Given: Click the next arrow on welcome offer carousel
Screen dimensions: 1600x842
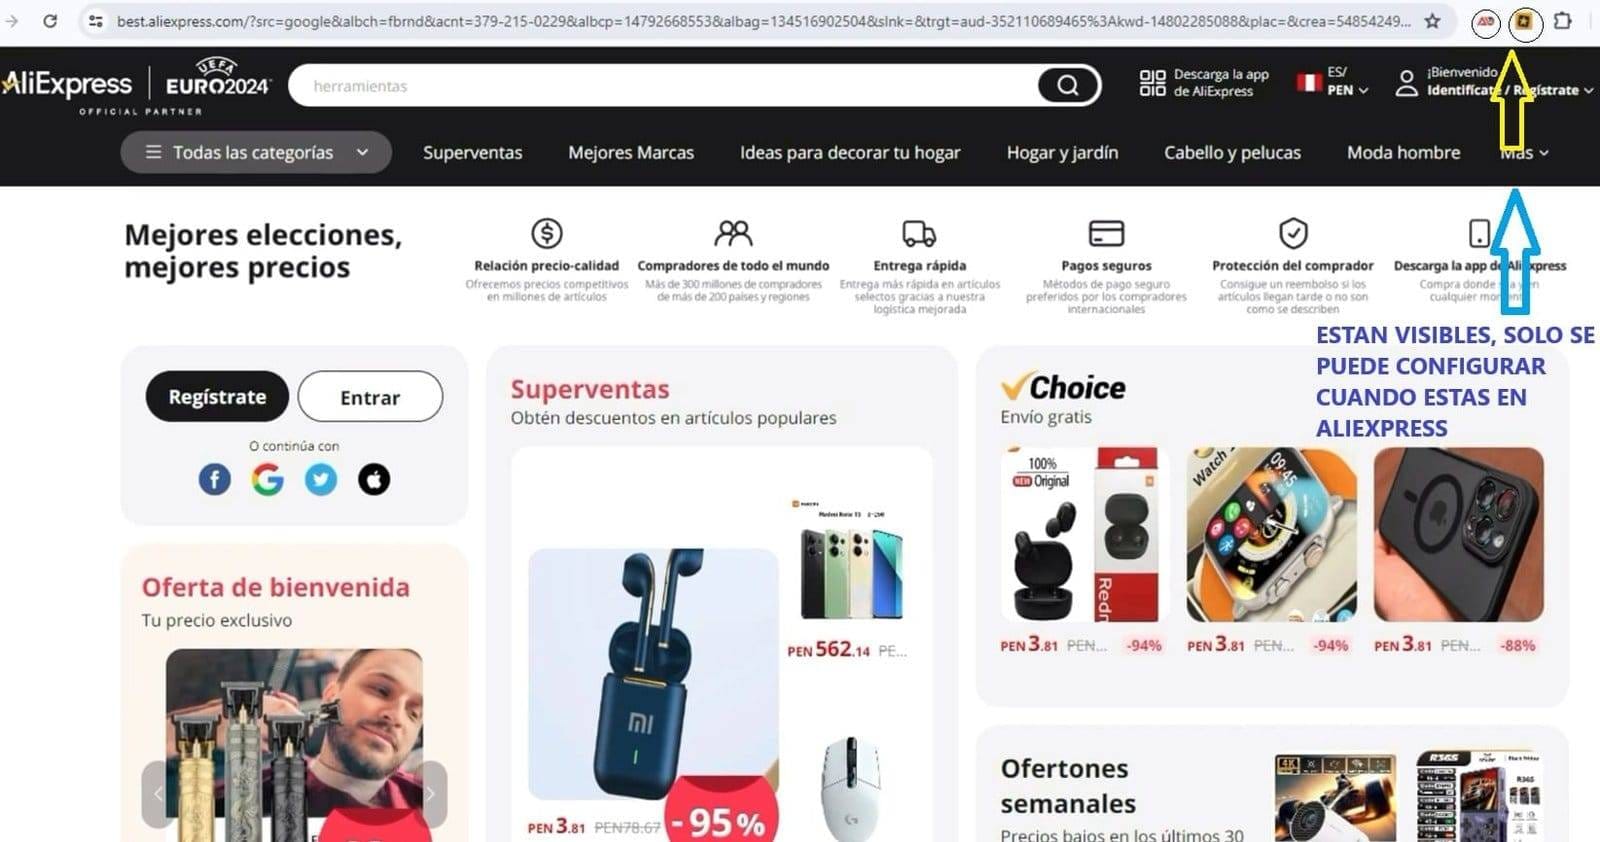Looking at the screenshot, I should 430,794.
